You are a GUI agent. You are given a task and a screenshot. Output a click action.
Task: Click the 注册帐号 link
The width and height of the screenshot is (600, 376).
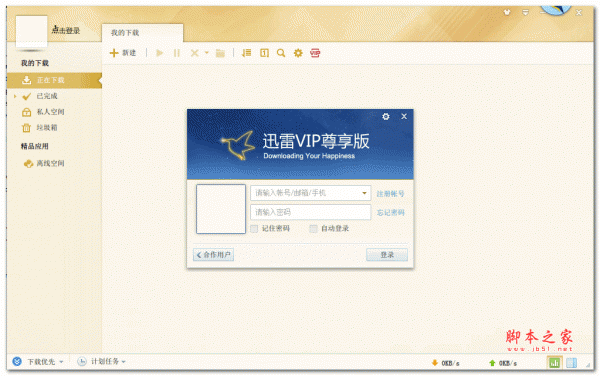(x=390, y=194)
